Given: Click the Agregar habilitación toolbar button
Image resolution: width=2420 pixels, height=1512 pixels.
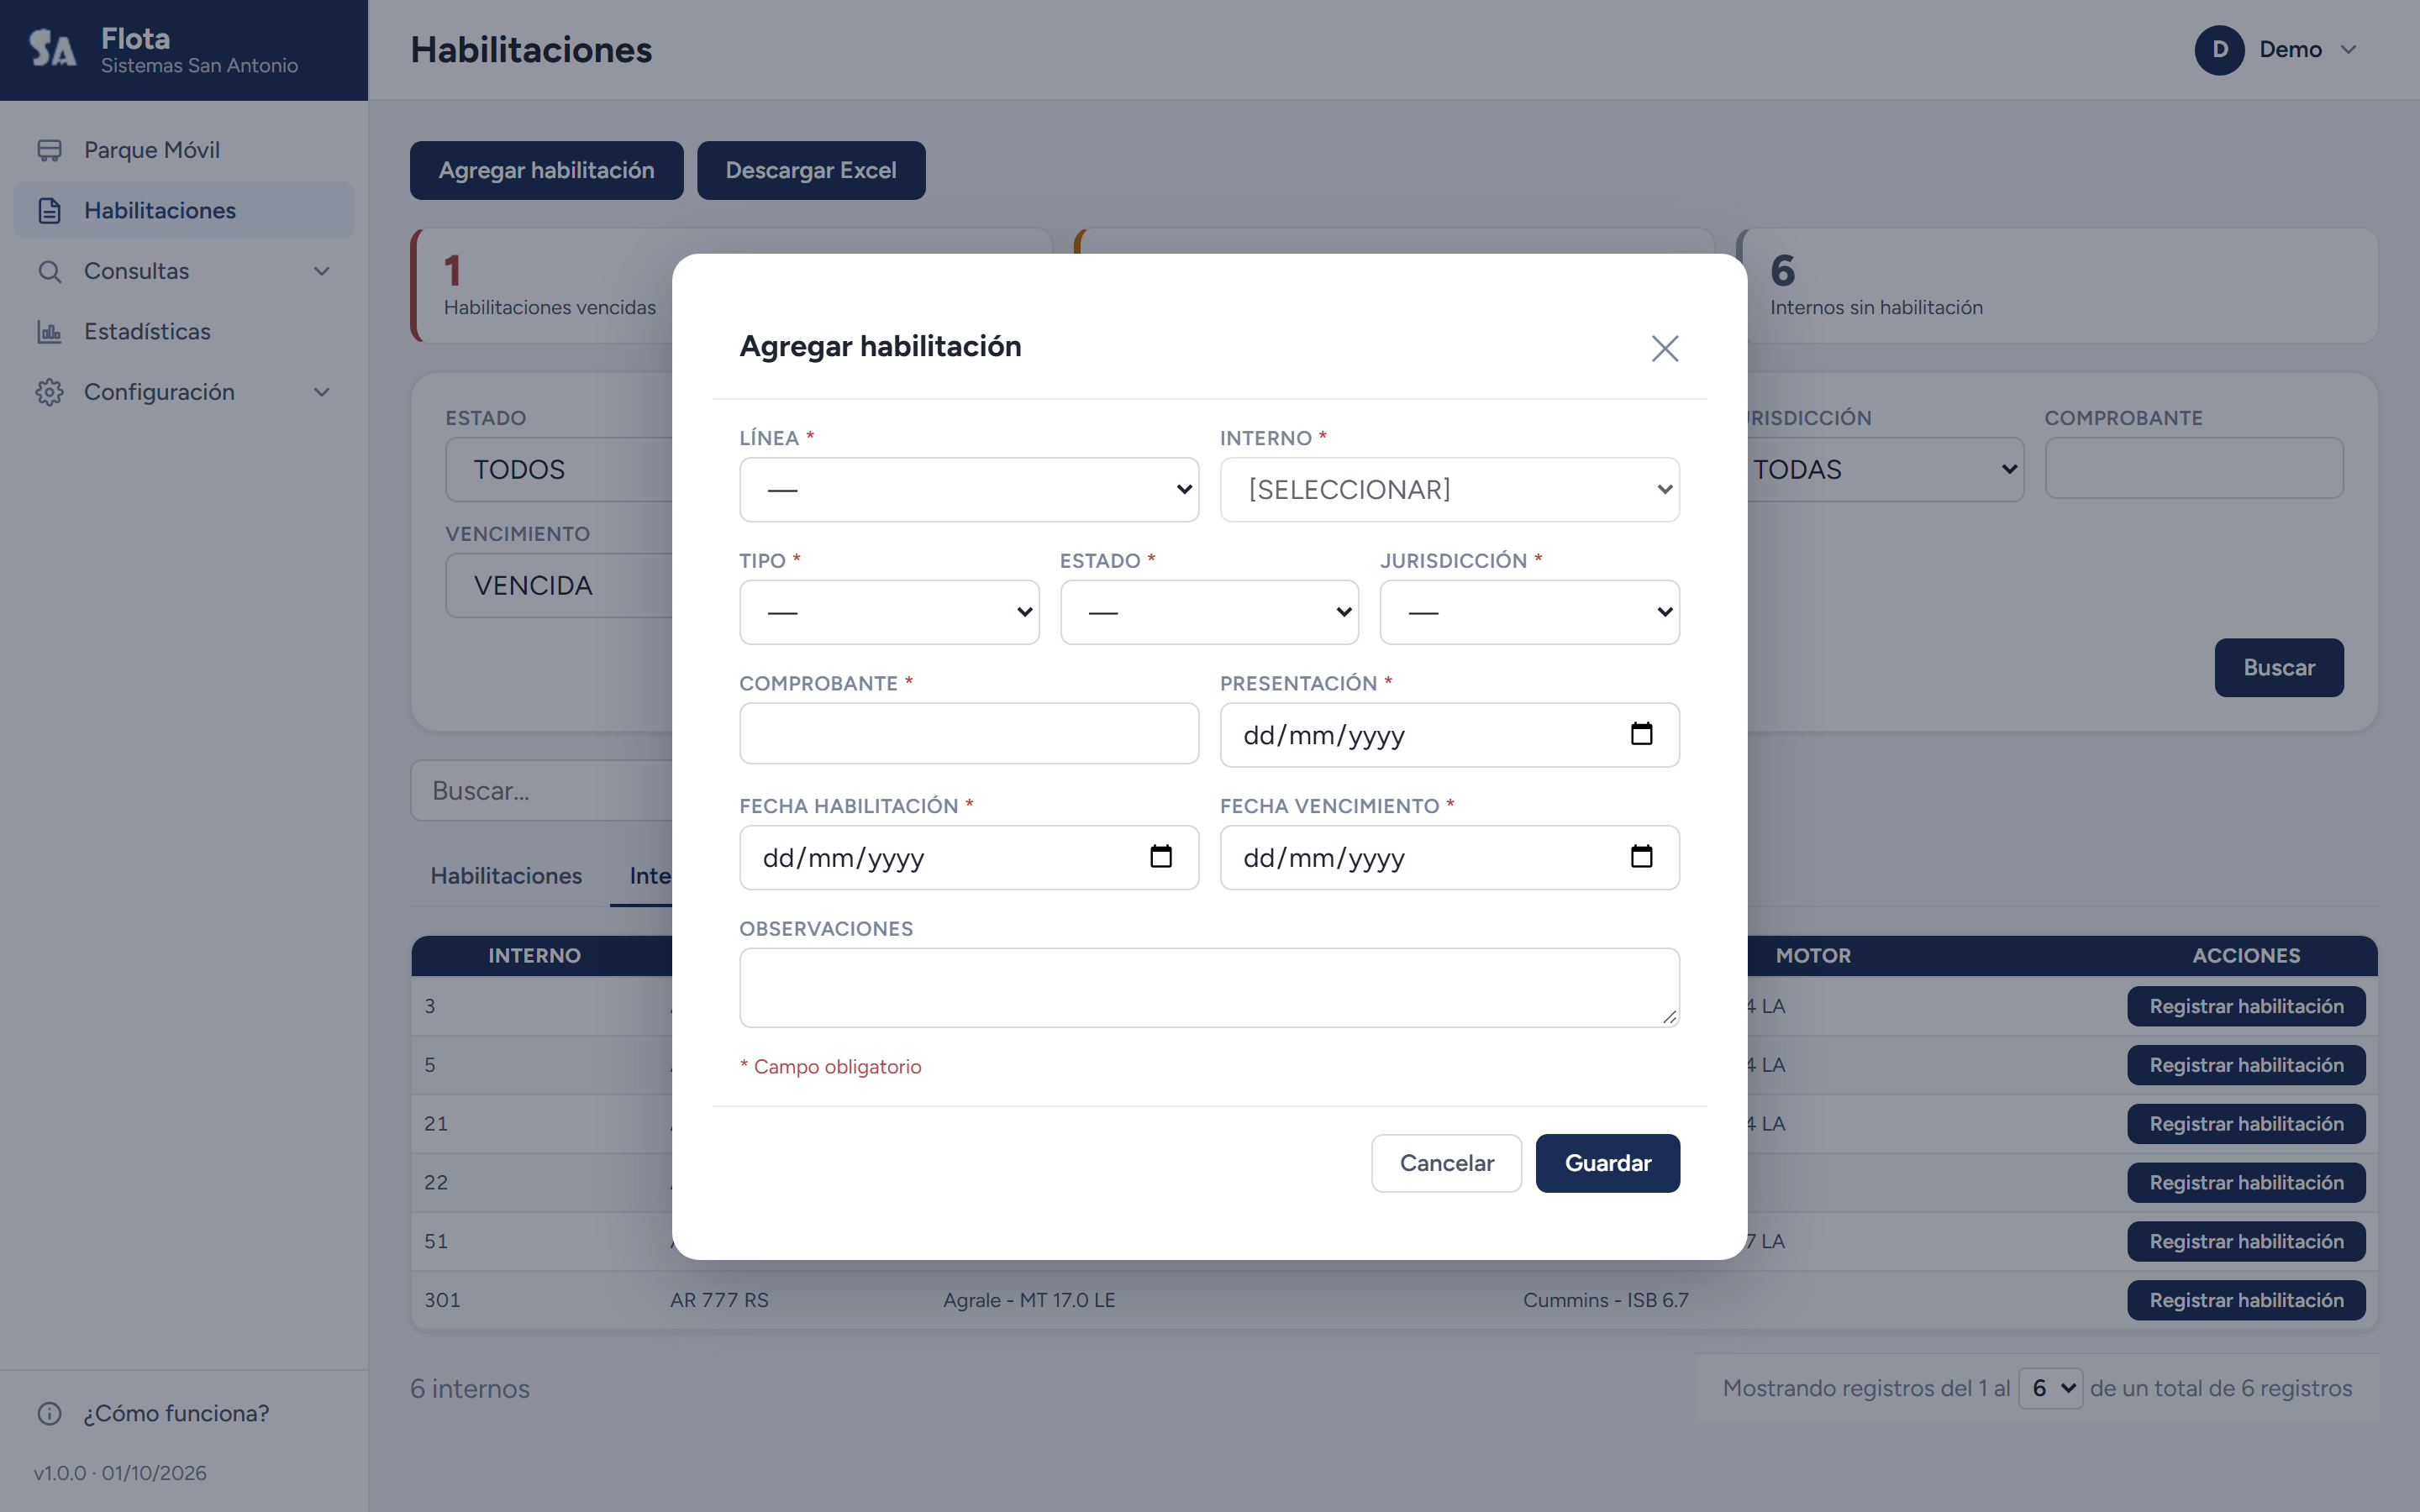Looking at the screenshot, I should 546,170.
